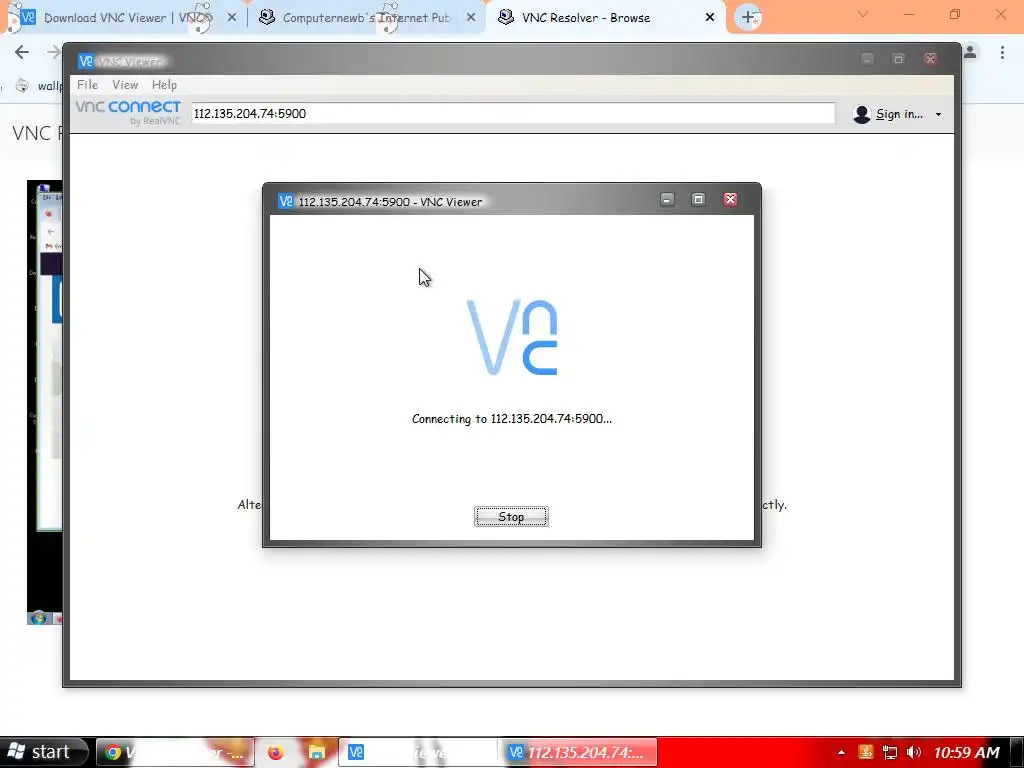Close the VNC Resolver tab

tap(710, 18)
